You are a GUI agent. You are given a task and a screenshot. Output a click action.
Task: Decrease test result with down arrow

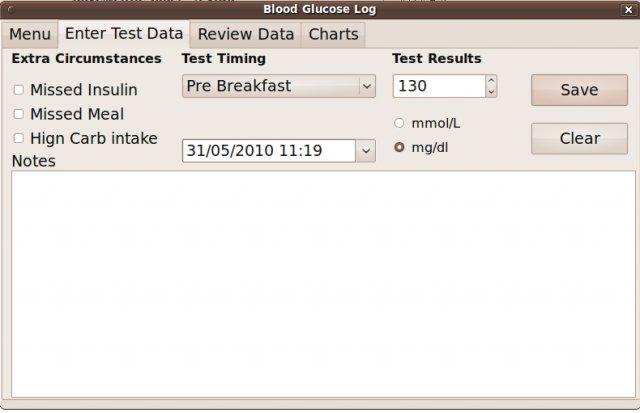[x=490, y=92]
